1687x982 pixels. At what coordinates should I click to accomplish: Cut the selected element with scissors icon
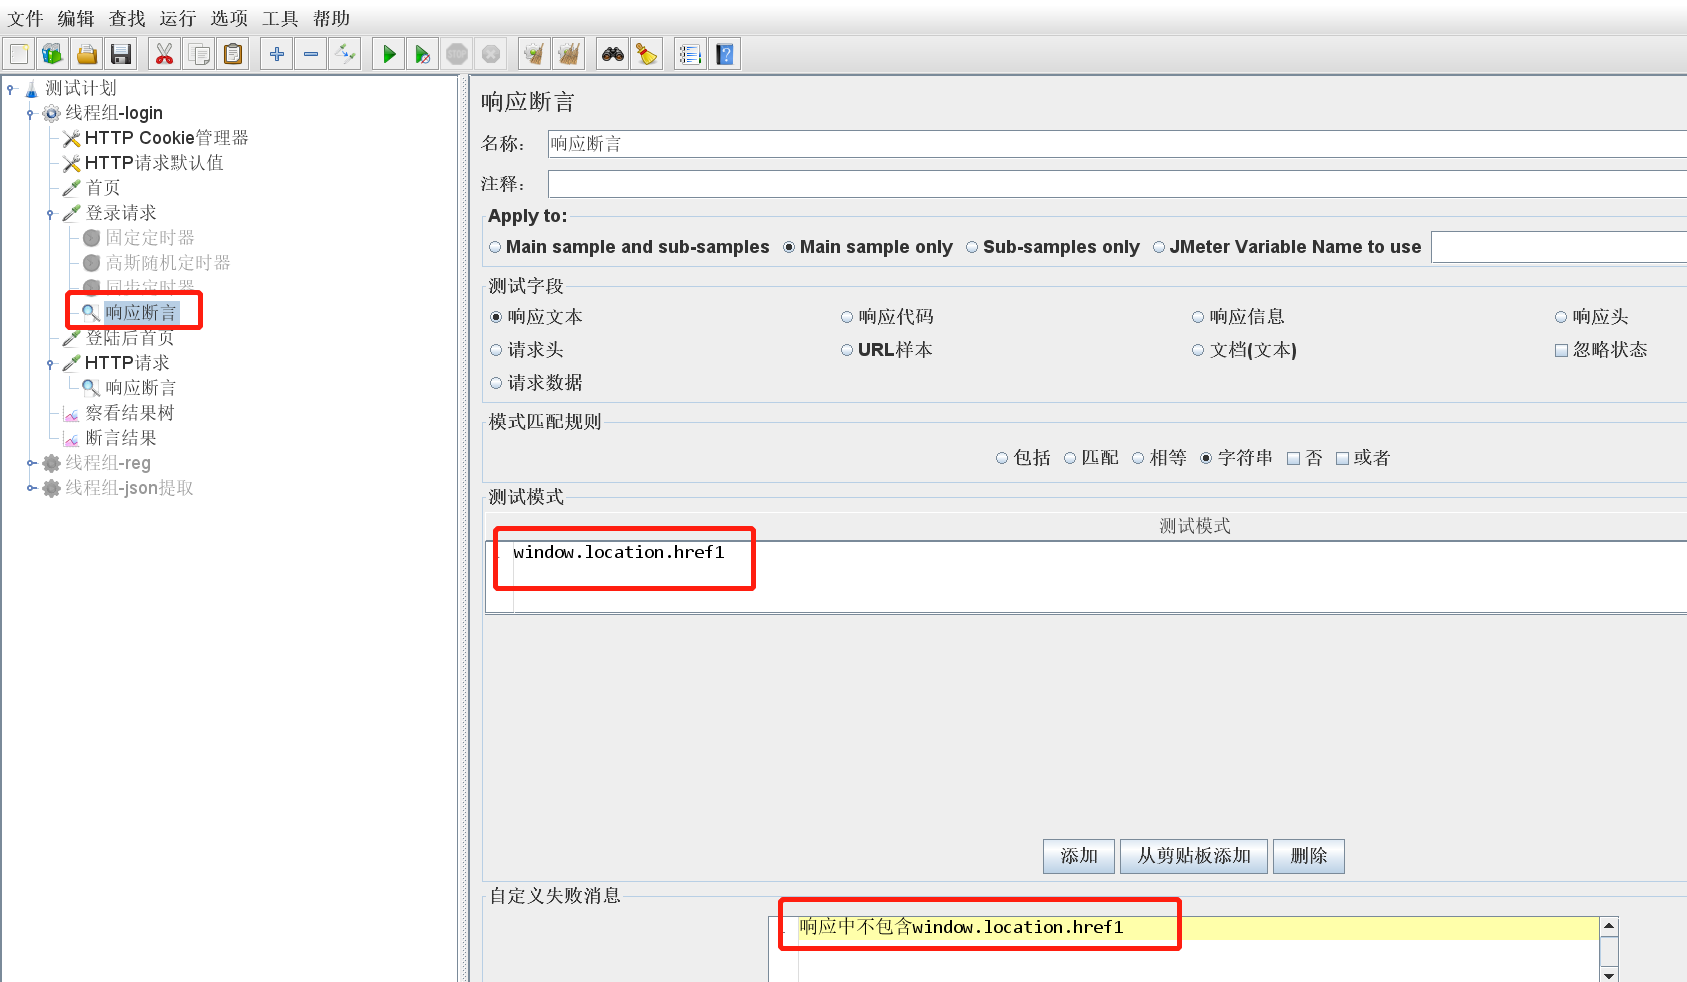[x=164, y=54]
